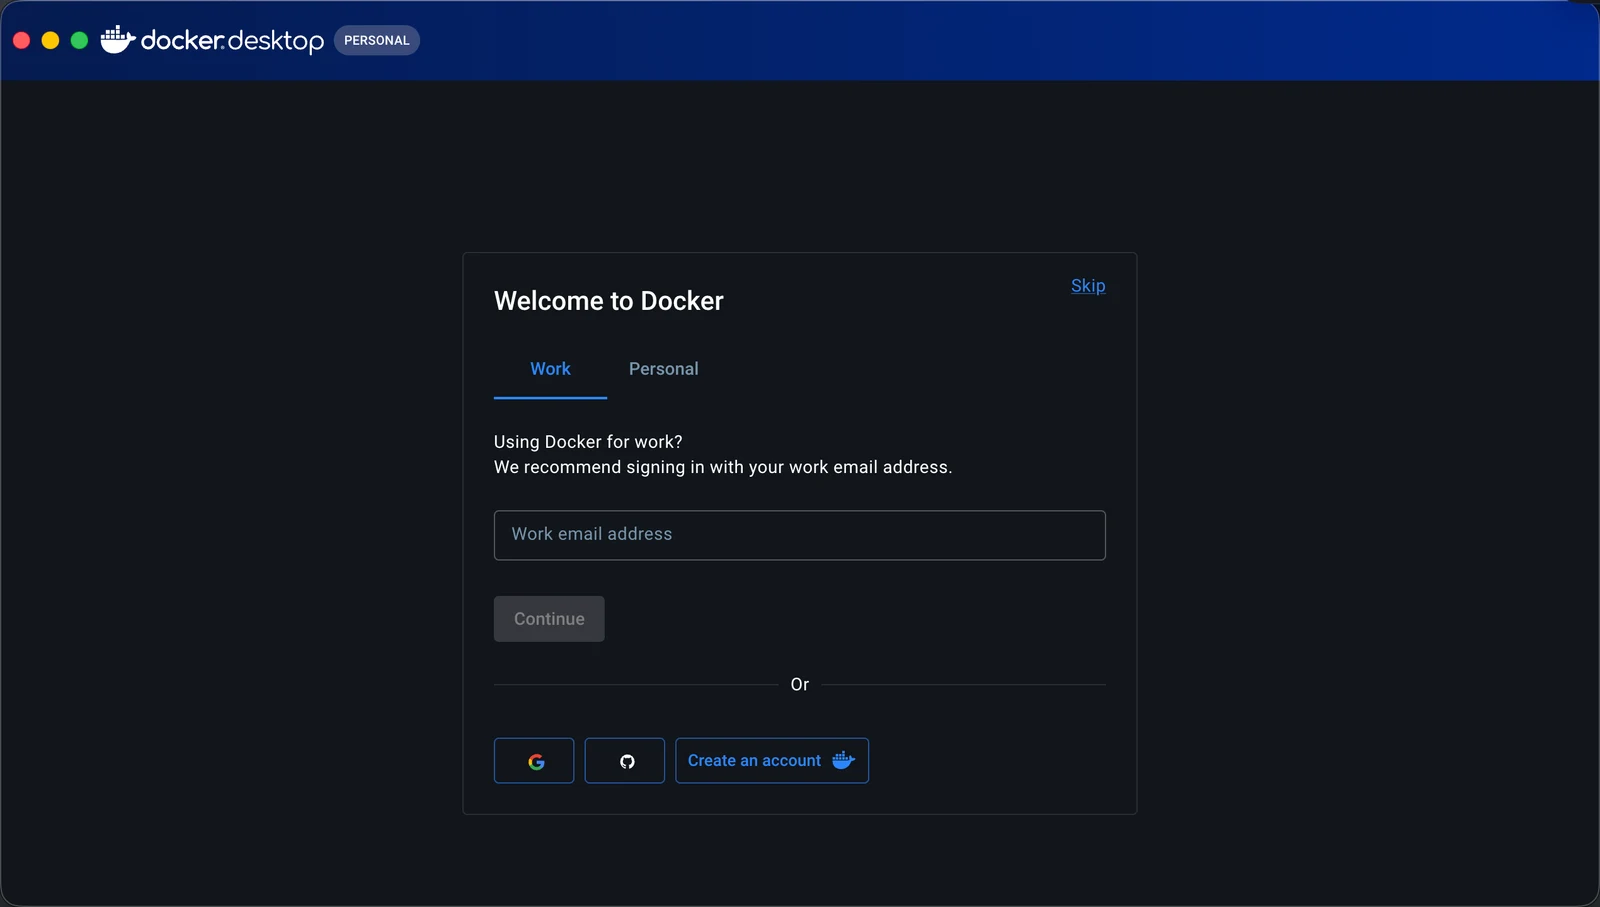Click the 'Or' separator label
This screenshot has width=1600, height=907.
800,685
